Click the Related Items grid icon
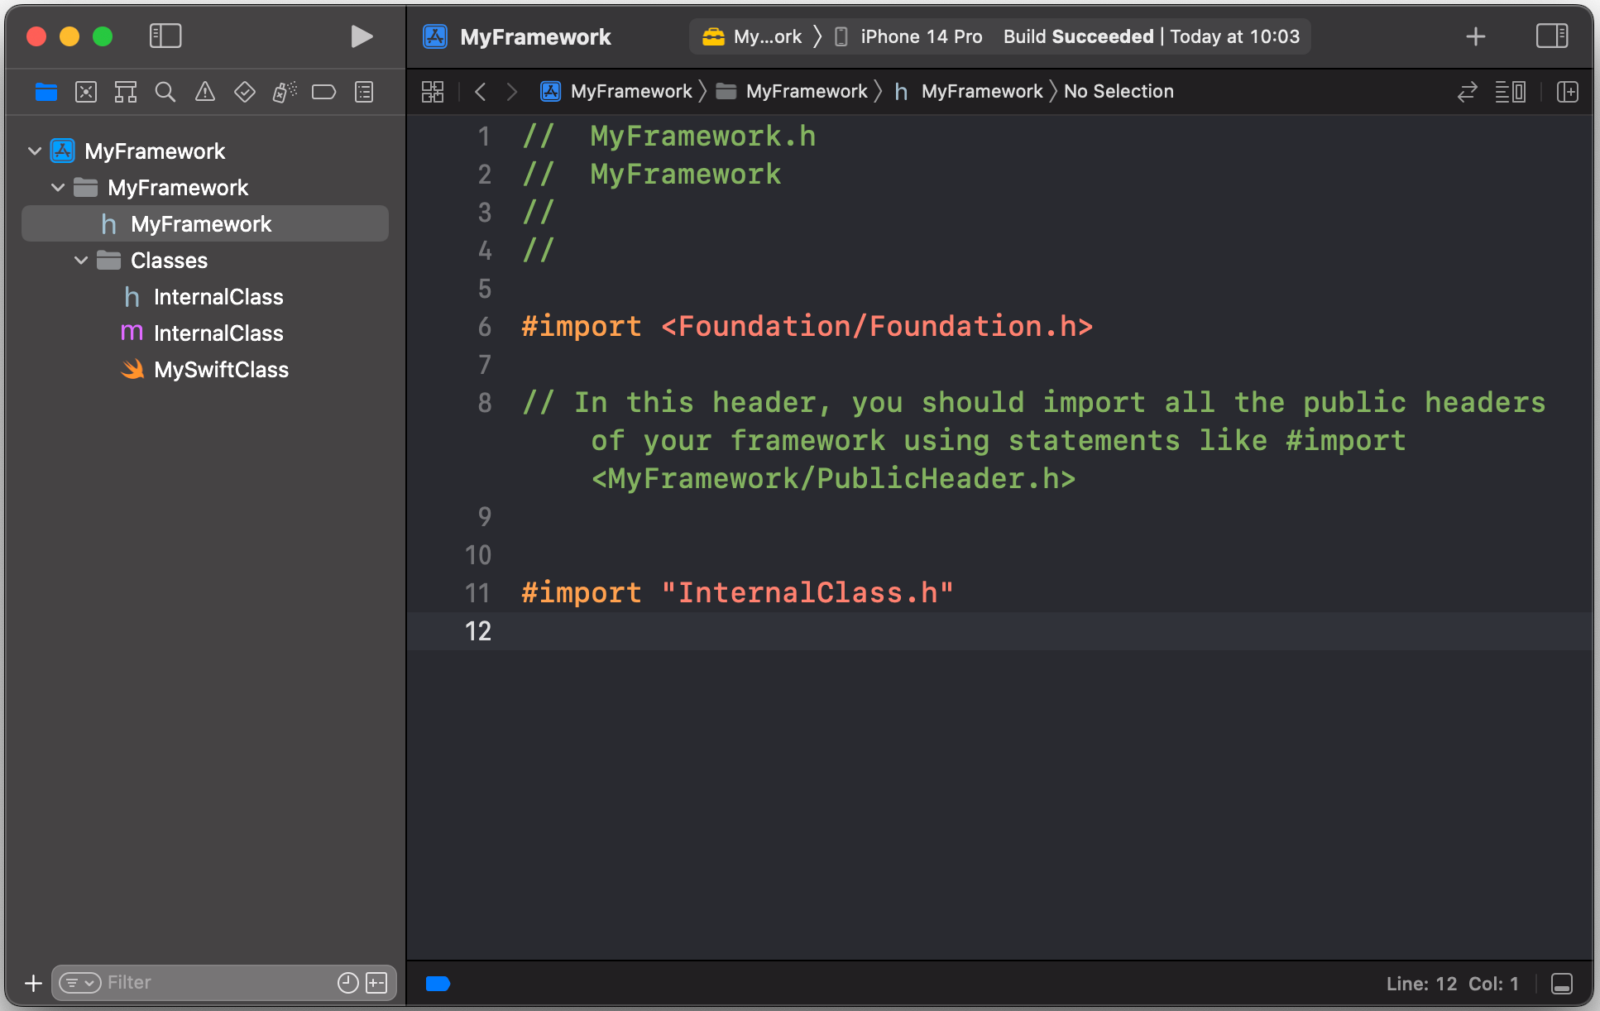This screenshot has width=1600, height=1011. (433, 92)
